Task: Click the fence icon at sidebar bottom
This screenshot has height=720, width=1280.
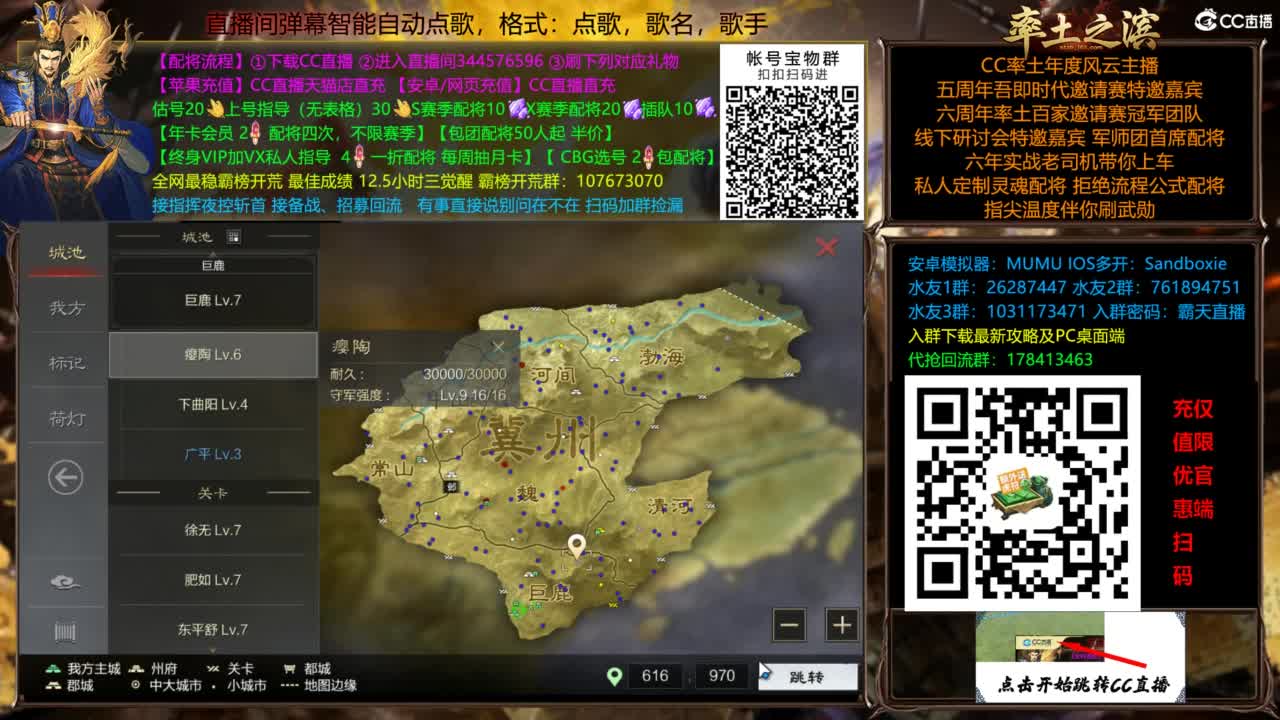Action: pos(65,632)
